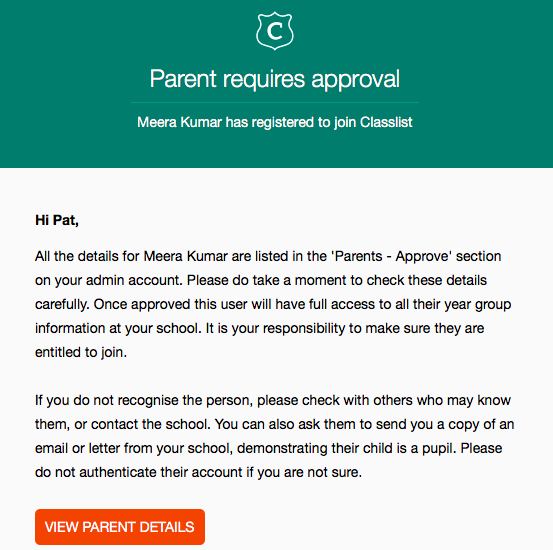Click the 'Parents - Approve' section text
This screenshot has width=553, height=550.
(x=357, y=256)
